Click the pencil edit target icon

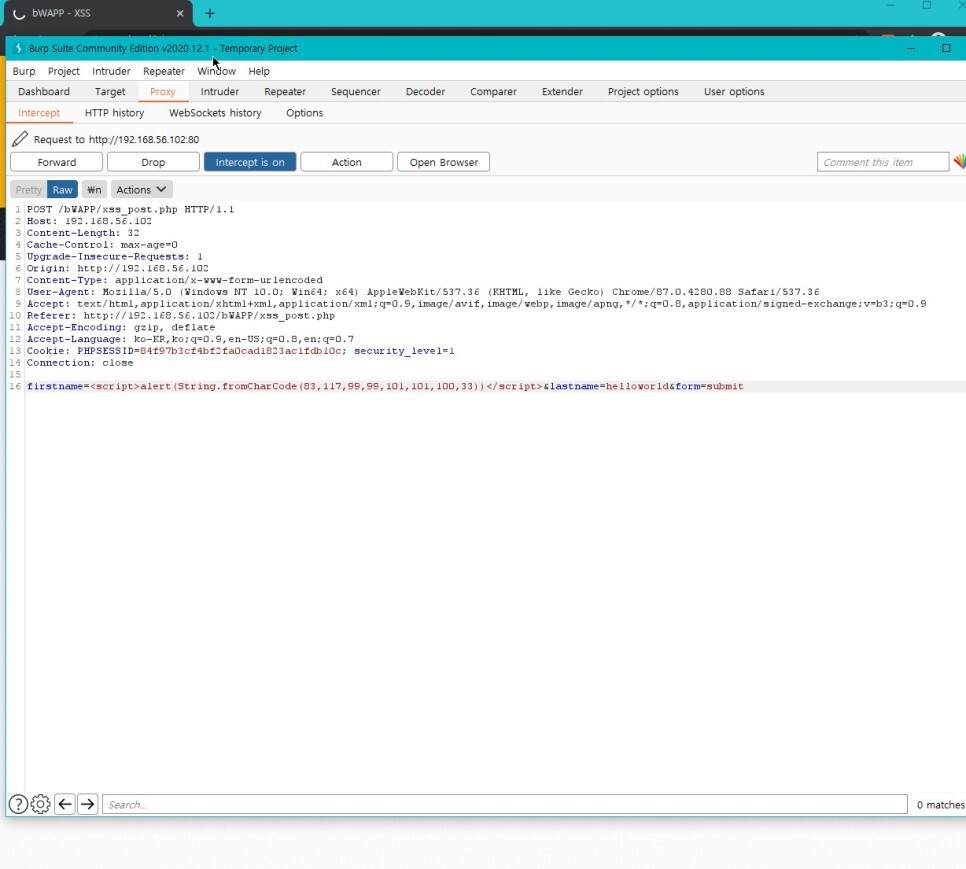(x=20, y=139)
